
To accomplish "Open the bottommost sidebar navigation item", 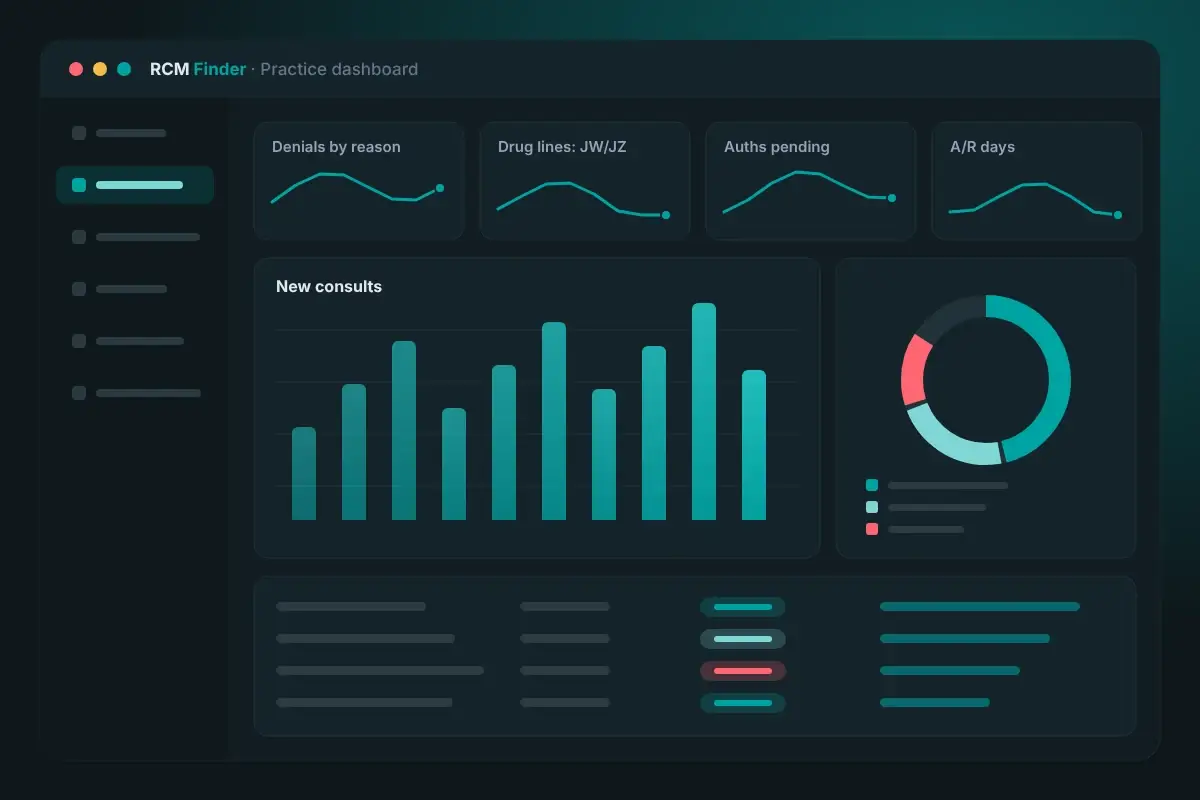I will click(136, 393).
